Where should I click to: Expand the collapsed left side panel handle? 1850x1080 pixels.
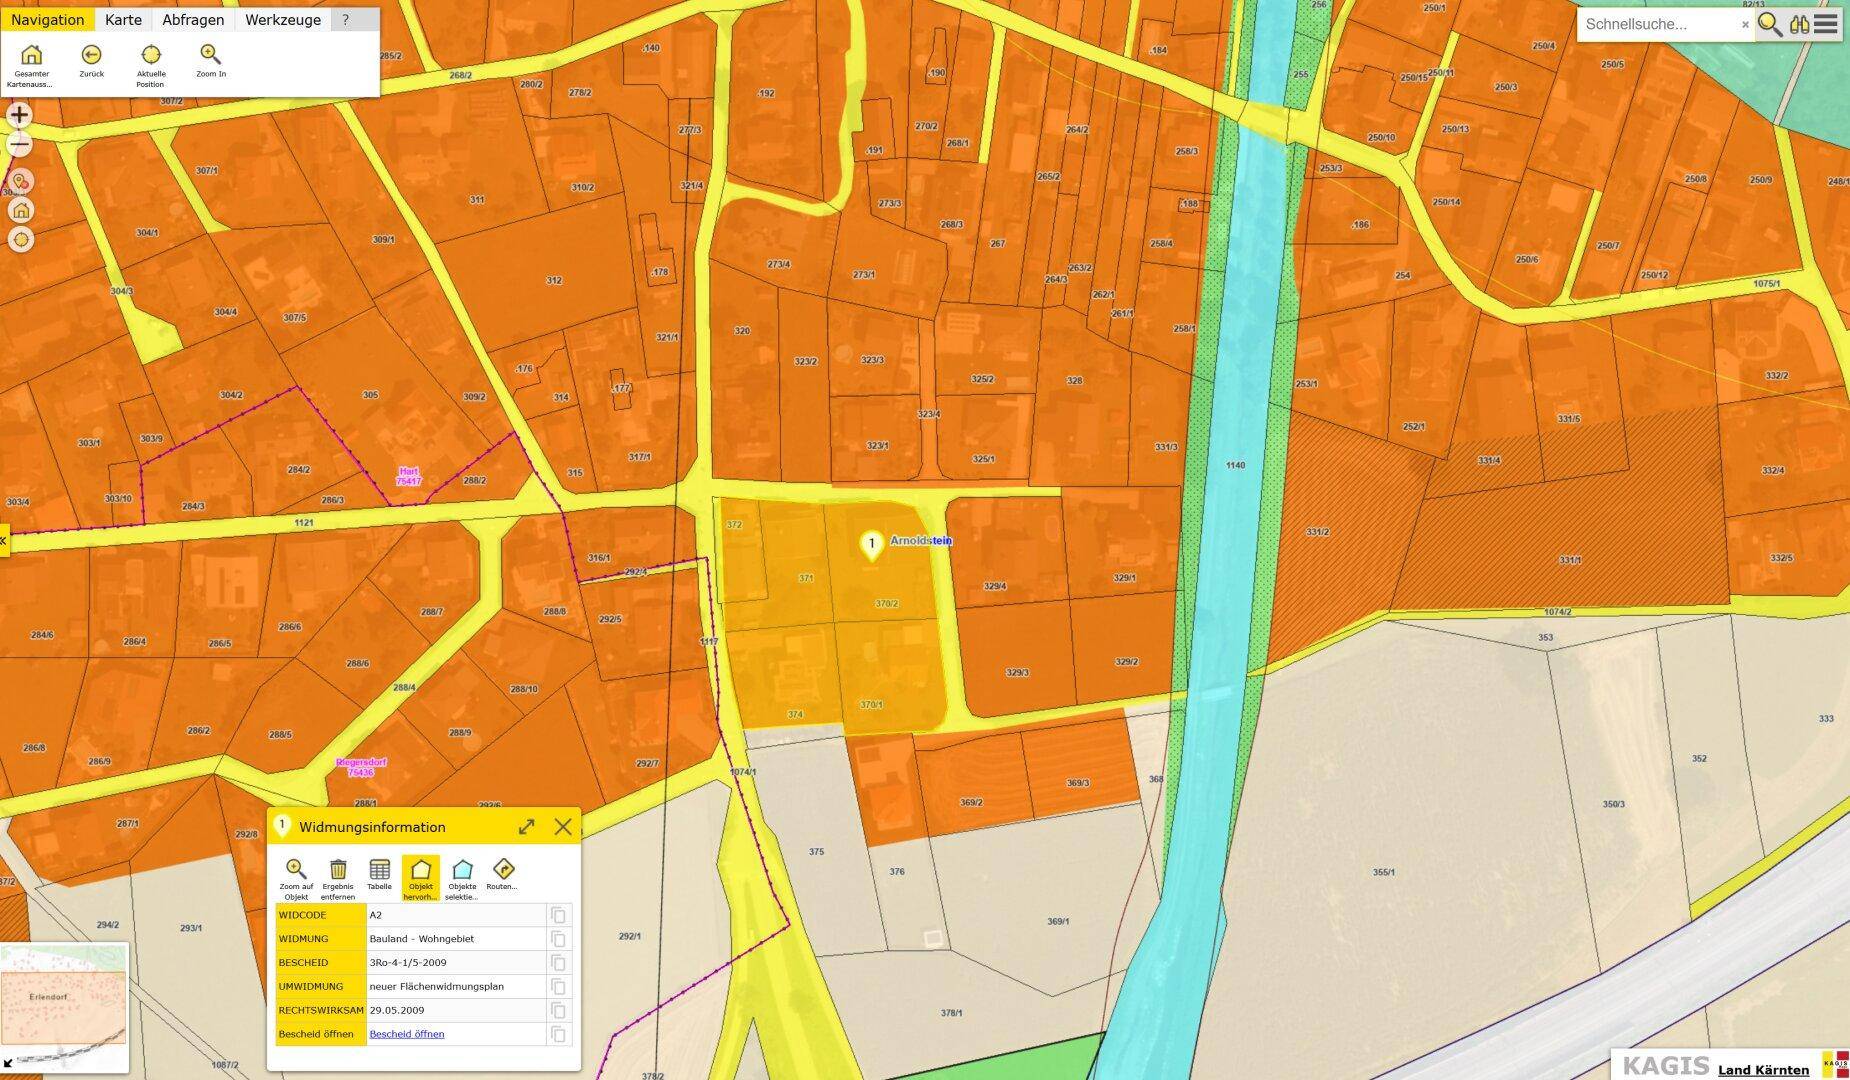point(4,540)
